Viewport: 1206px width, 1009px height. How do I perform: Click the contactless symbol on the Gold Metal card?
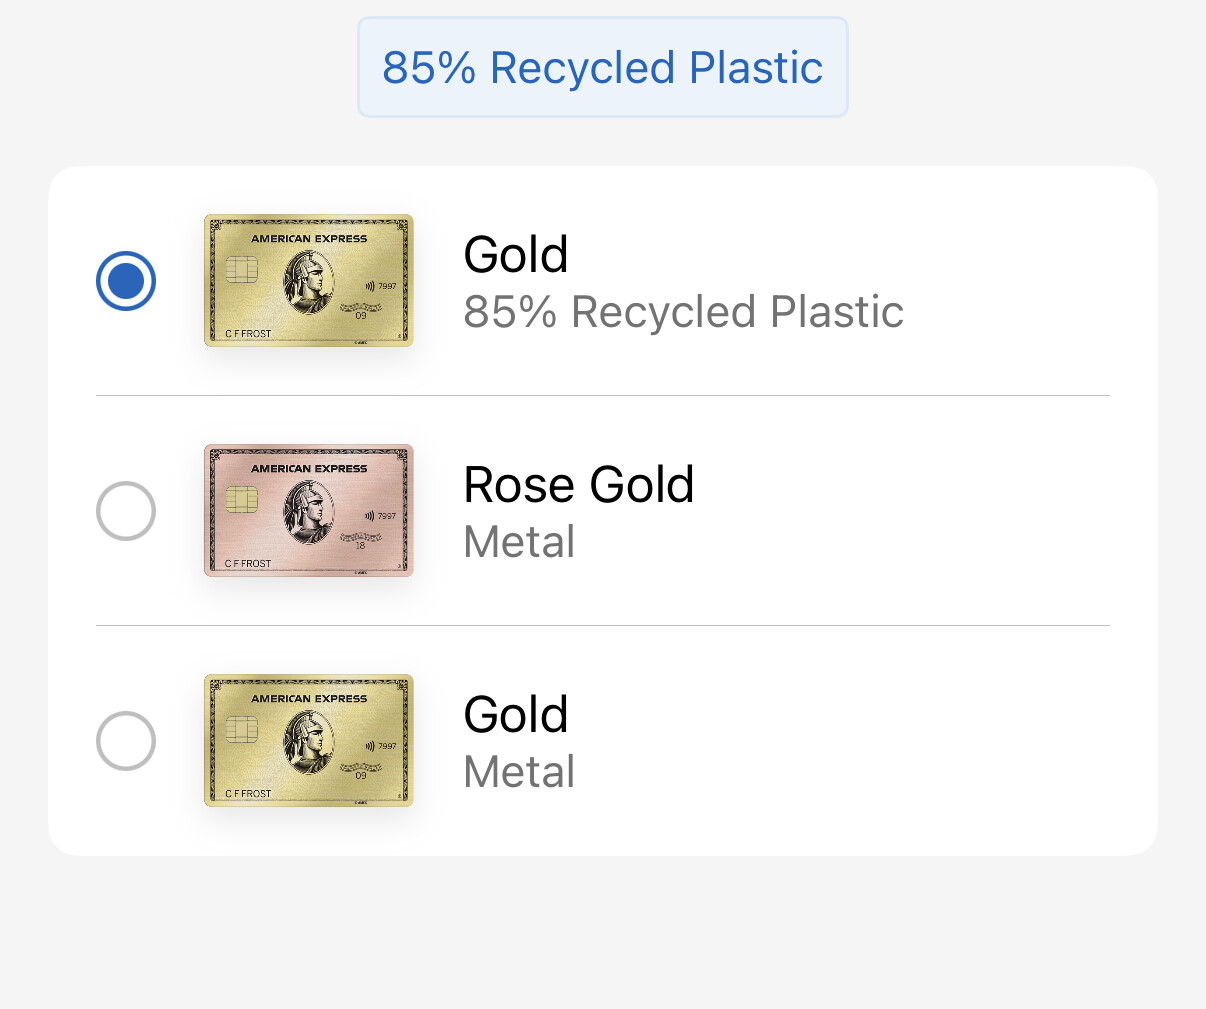[369, 746]
